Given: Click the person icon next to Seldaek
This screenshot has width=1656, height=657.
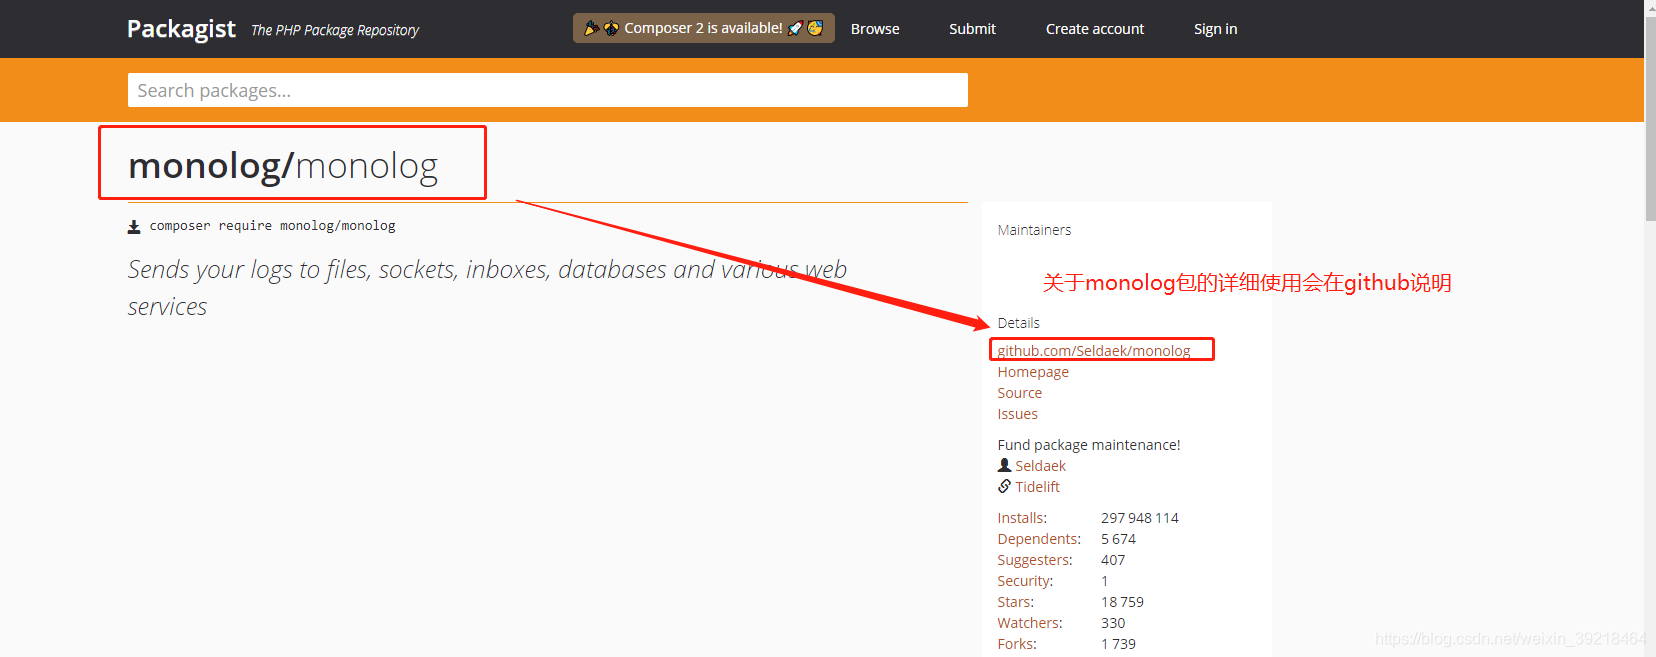Looking at the screenshot, I should (1004, 465).
